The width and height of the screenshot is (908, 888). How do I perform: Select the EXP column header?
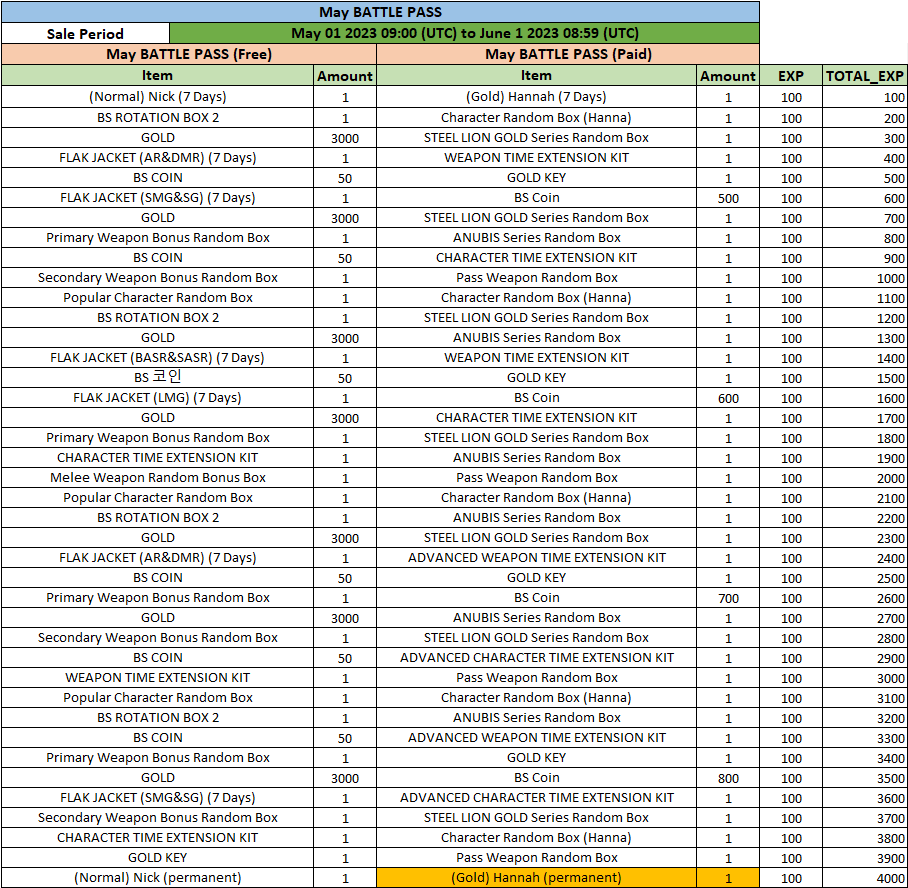coord(790,76)
